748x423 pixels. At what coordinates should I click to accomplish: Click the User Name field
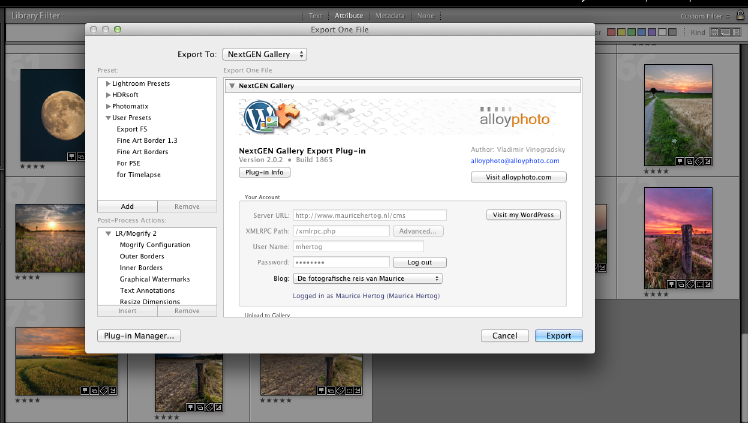coord(358,247)
